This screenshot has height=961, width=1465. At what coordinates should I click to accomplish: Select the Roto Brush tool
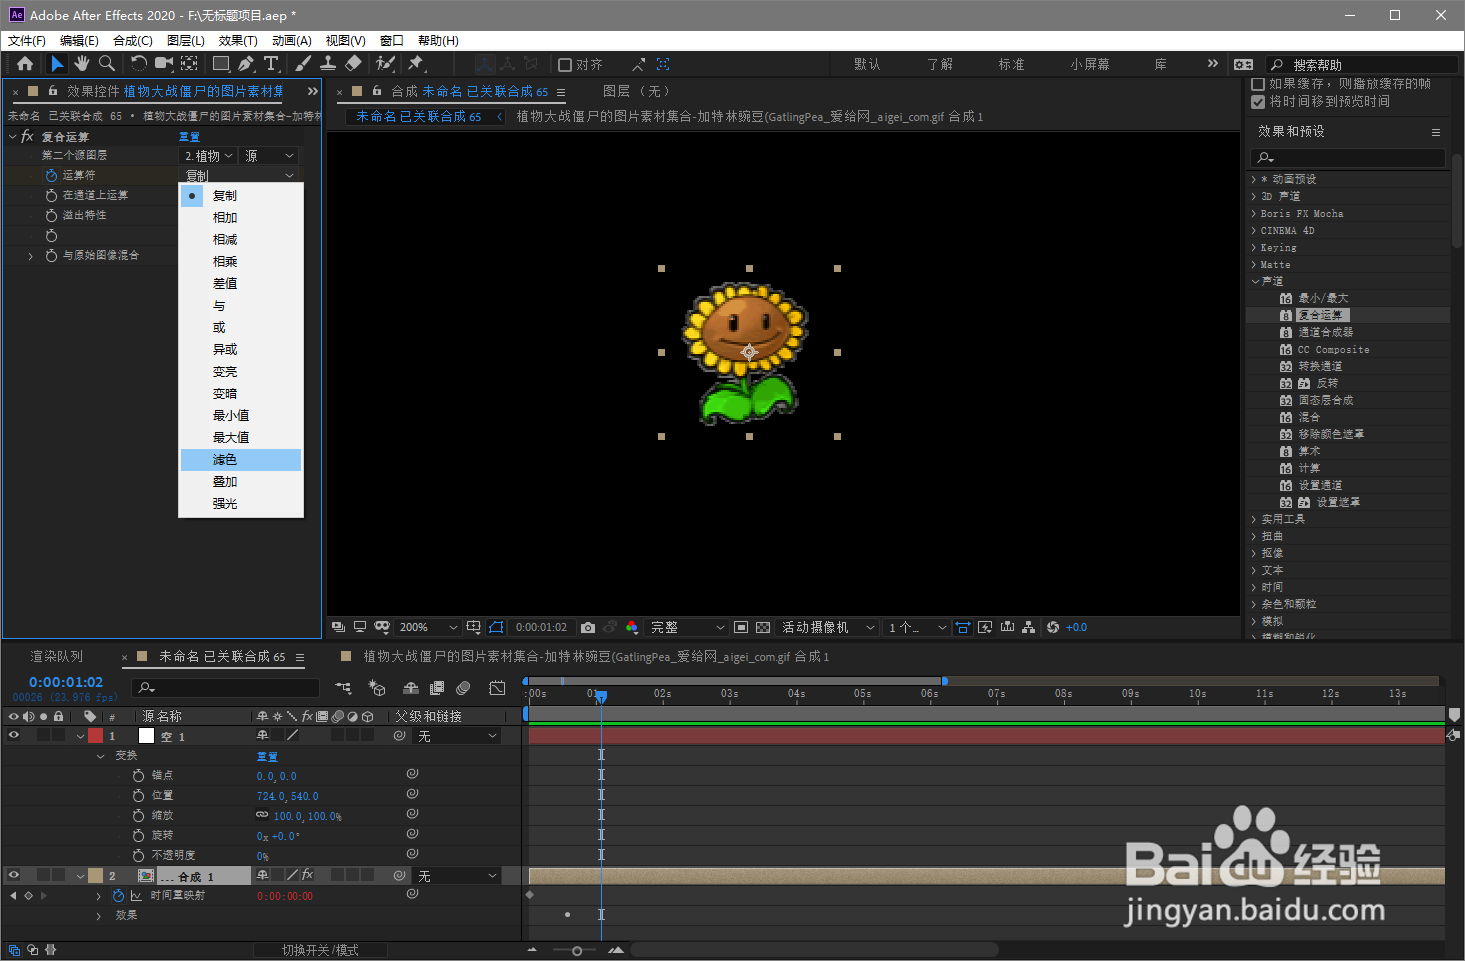tap(385, 63)
